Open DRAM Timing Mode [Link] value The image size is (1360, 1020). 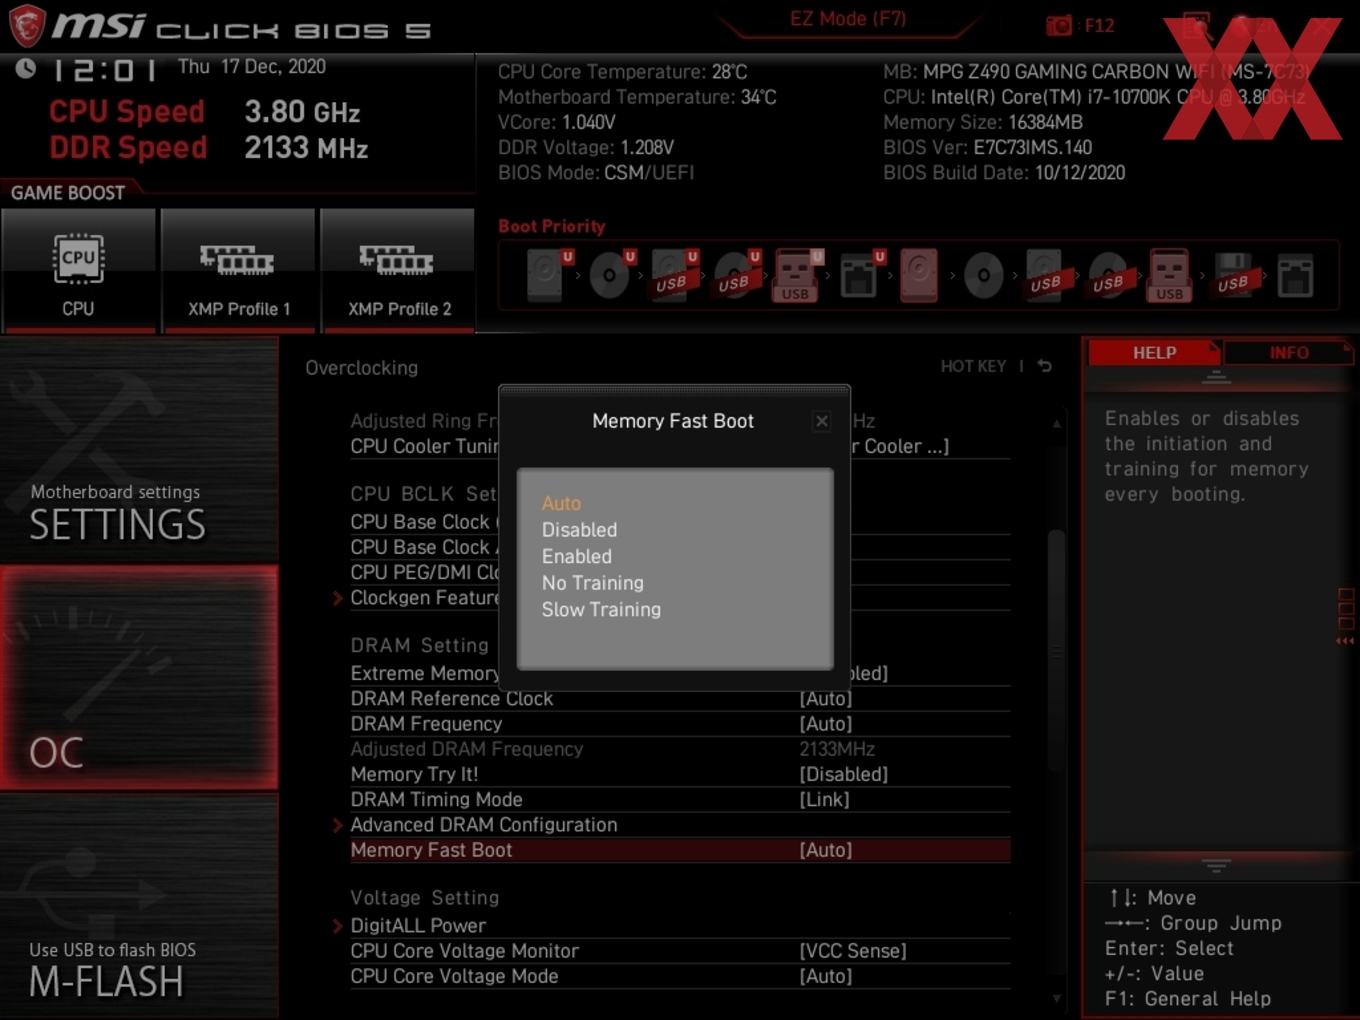[x=824, y=799]
